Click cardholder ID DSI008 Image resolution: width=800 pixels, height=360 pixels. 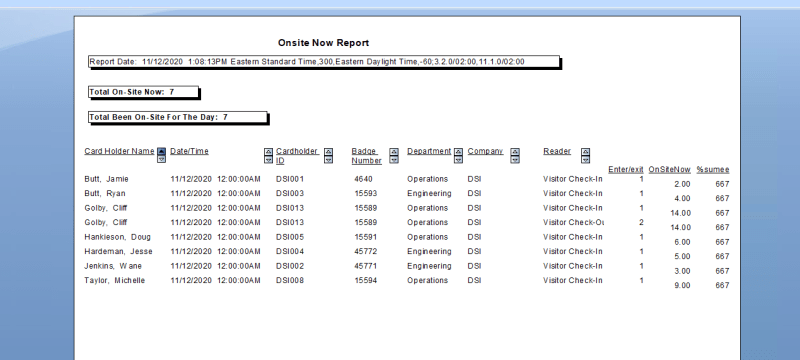pyautogui.click(x=290, y=280)
